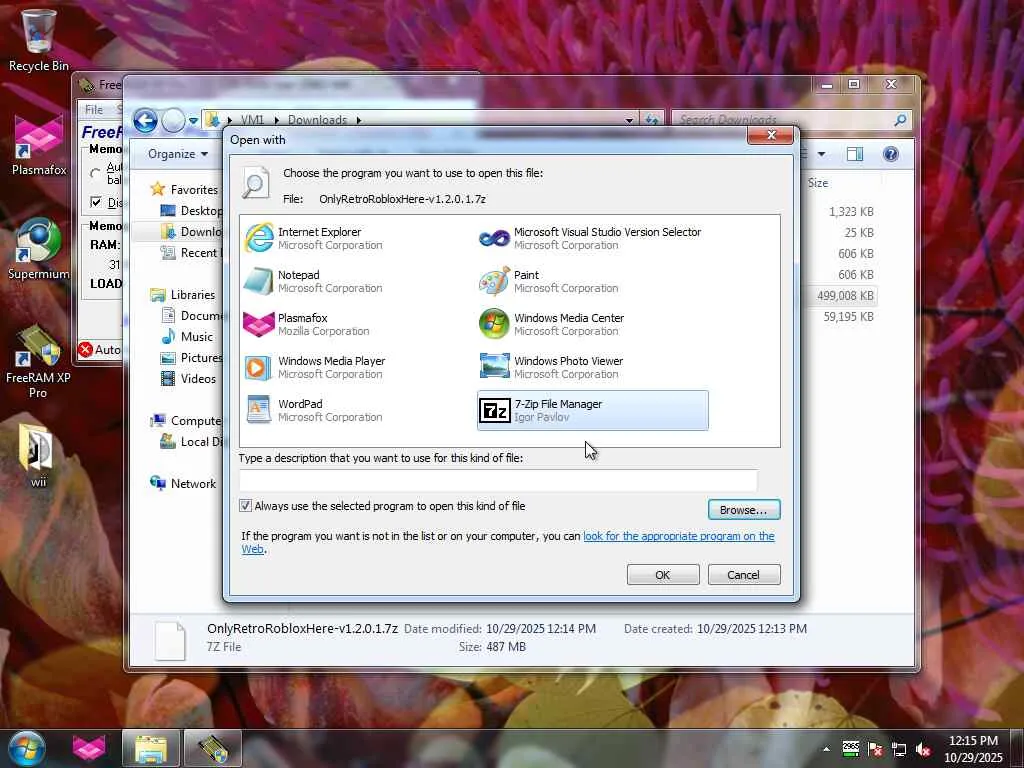Select the Supermium desktop shortcut
Image resolution: width=1024 pixels, height=768 pixels.
click(39, 249)
